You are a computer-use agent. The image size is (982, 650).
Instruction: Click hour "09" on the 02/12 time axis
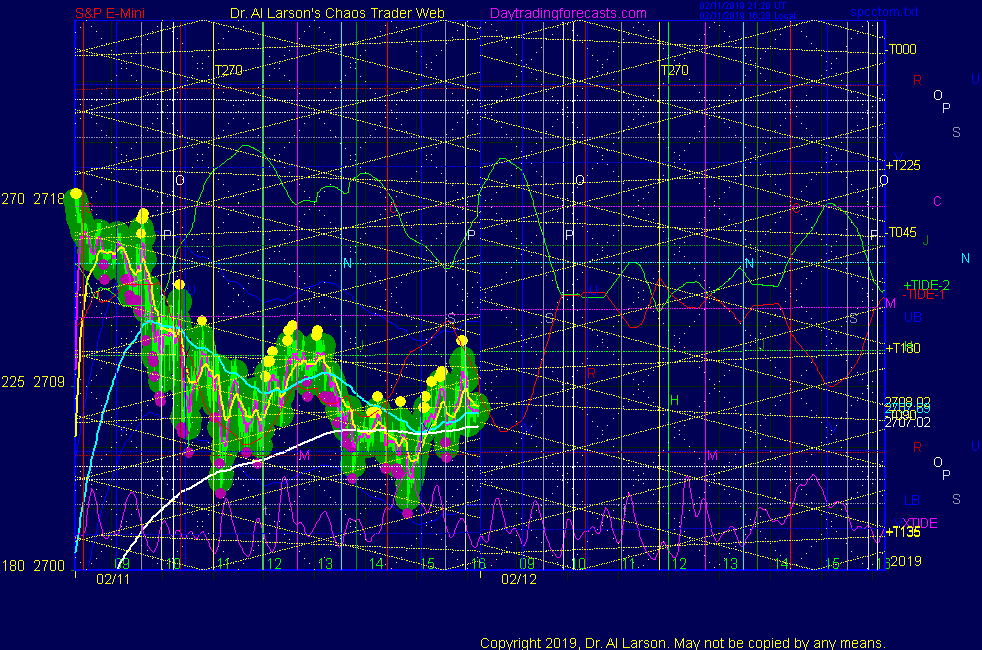pyautogui.click(x=527, y=564)
